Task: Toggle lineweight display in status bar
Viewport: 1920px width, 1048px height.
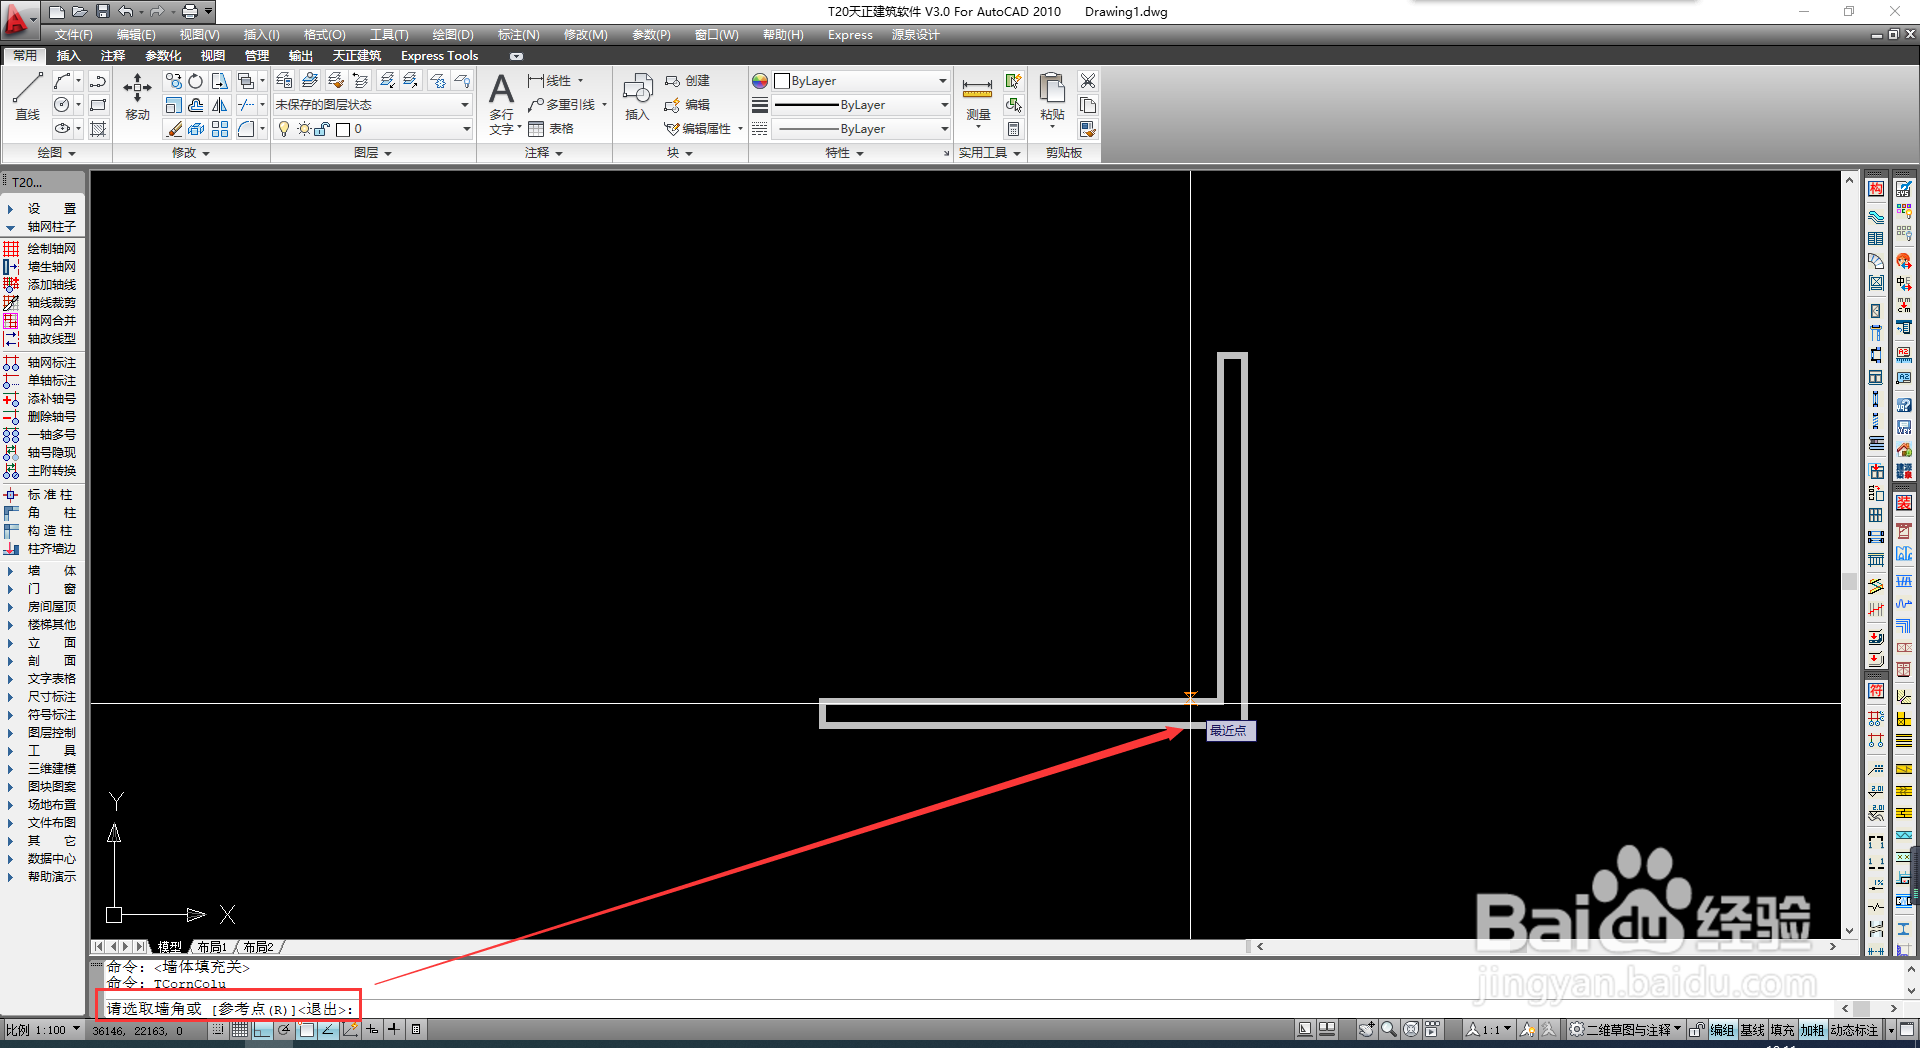Action: coord(394,1029)
